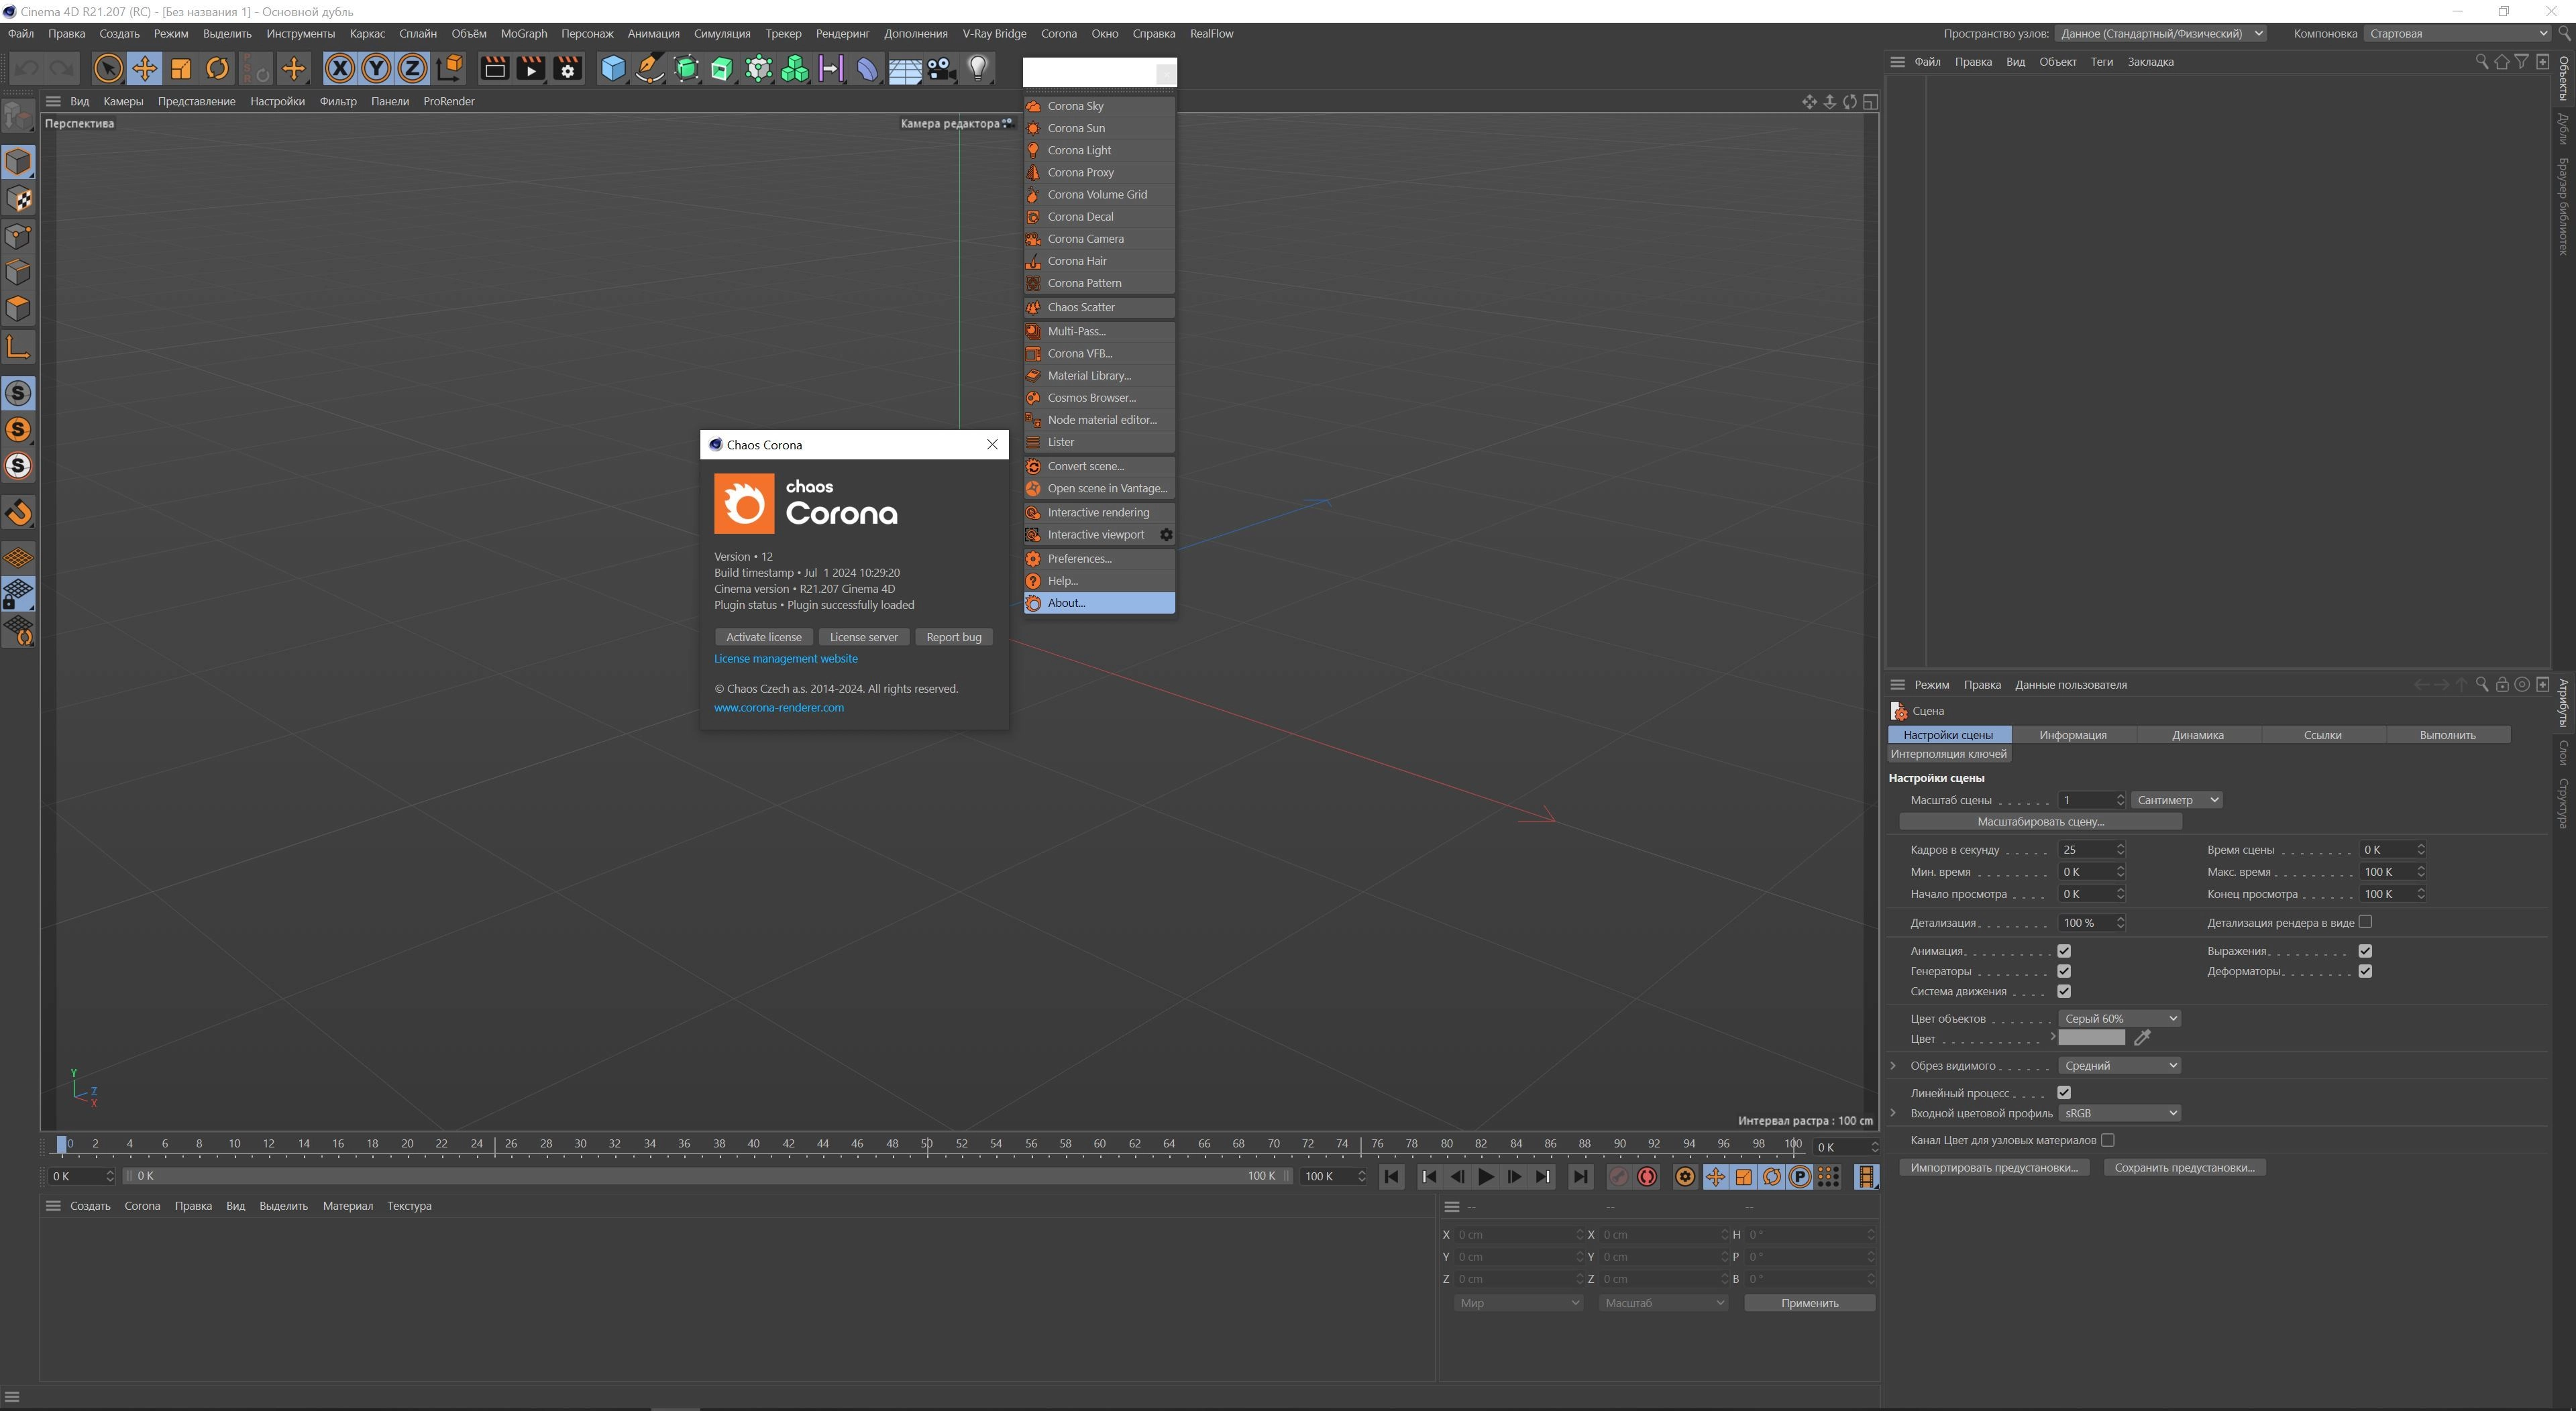Click the gray Цвет color swatch
Screen dimensions: 2576x1411
click(x=2092, y=1039)
